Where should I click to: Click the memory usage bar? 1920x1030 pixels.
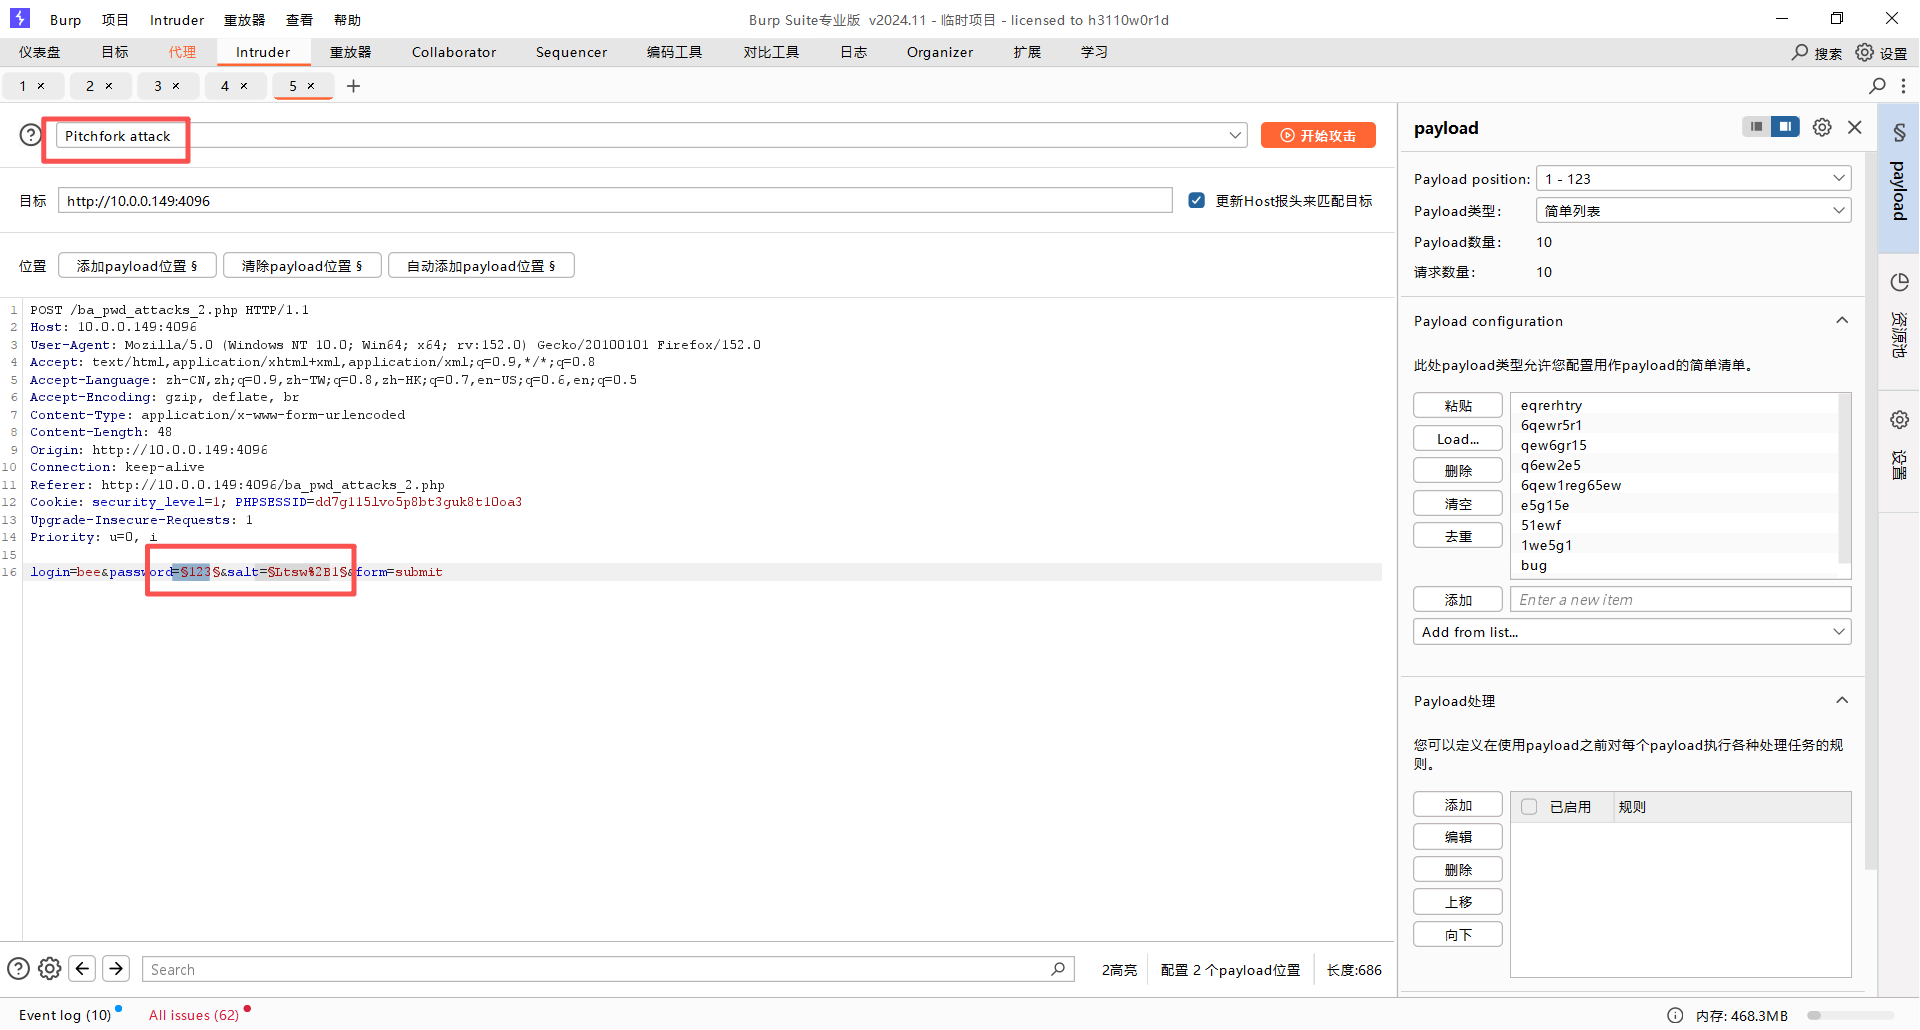(x=1850, y=1015)
